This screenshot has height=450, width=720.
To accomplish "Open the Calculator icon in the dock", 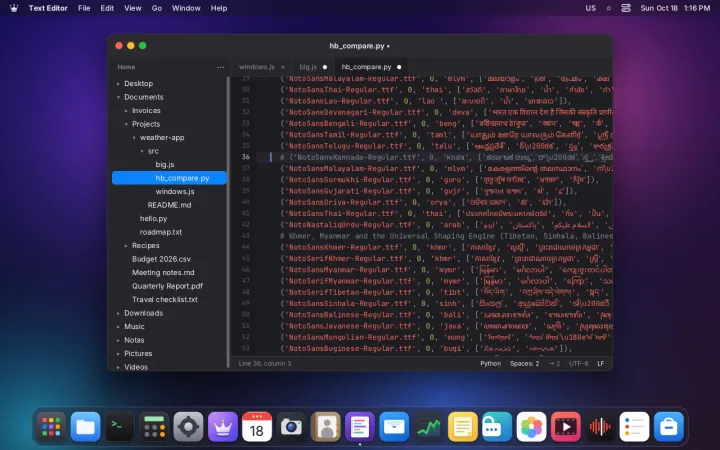I will pyautogui.click(x=154, y=427).
